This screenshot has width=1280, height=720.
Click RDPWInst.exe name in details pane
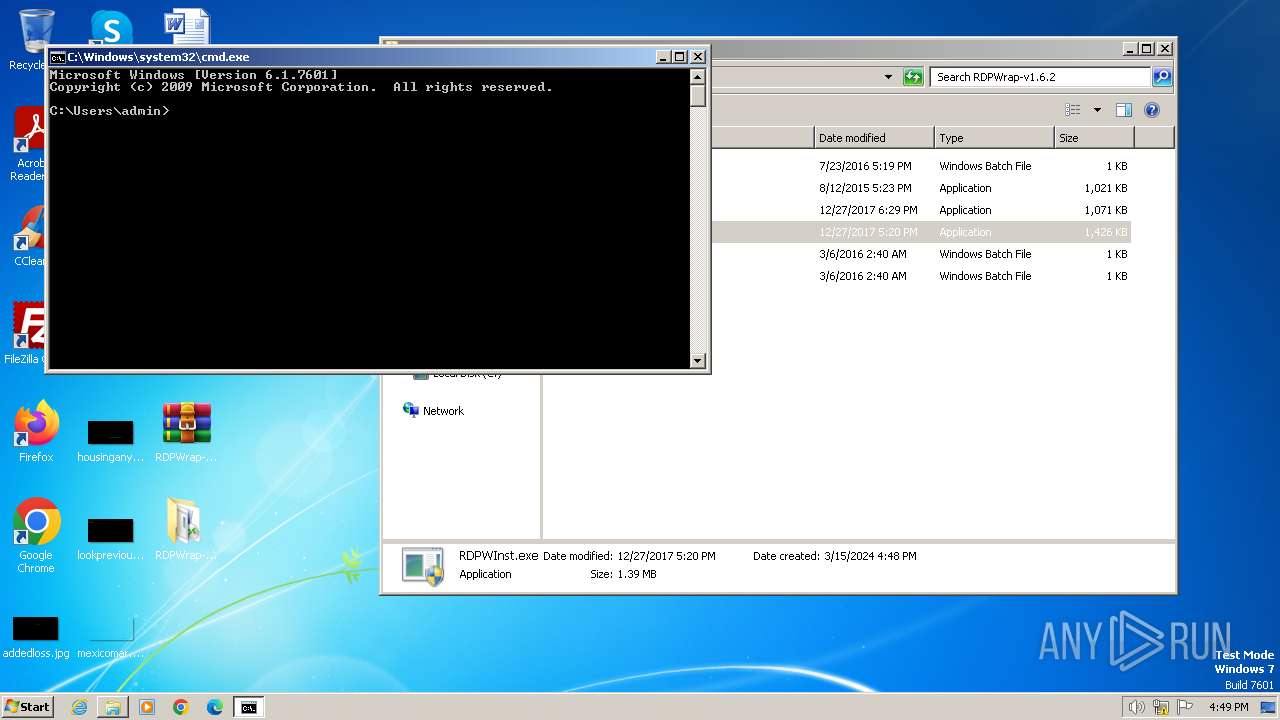pyautogui.click(x=498, y=556)
